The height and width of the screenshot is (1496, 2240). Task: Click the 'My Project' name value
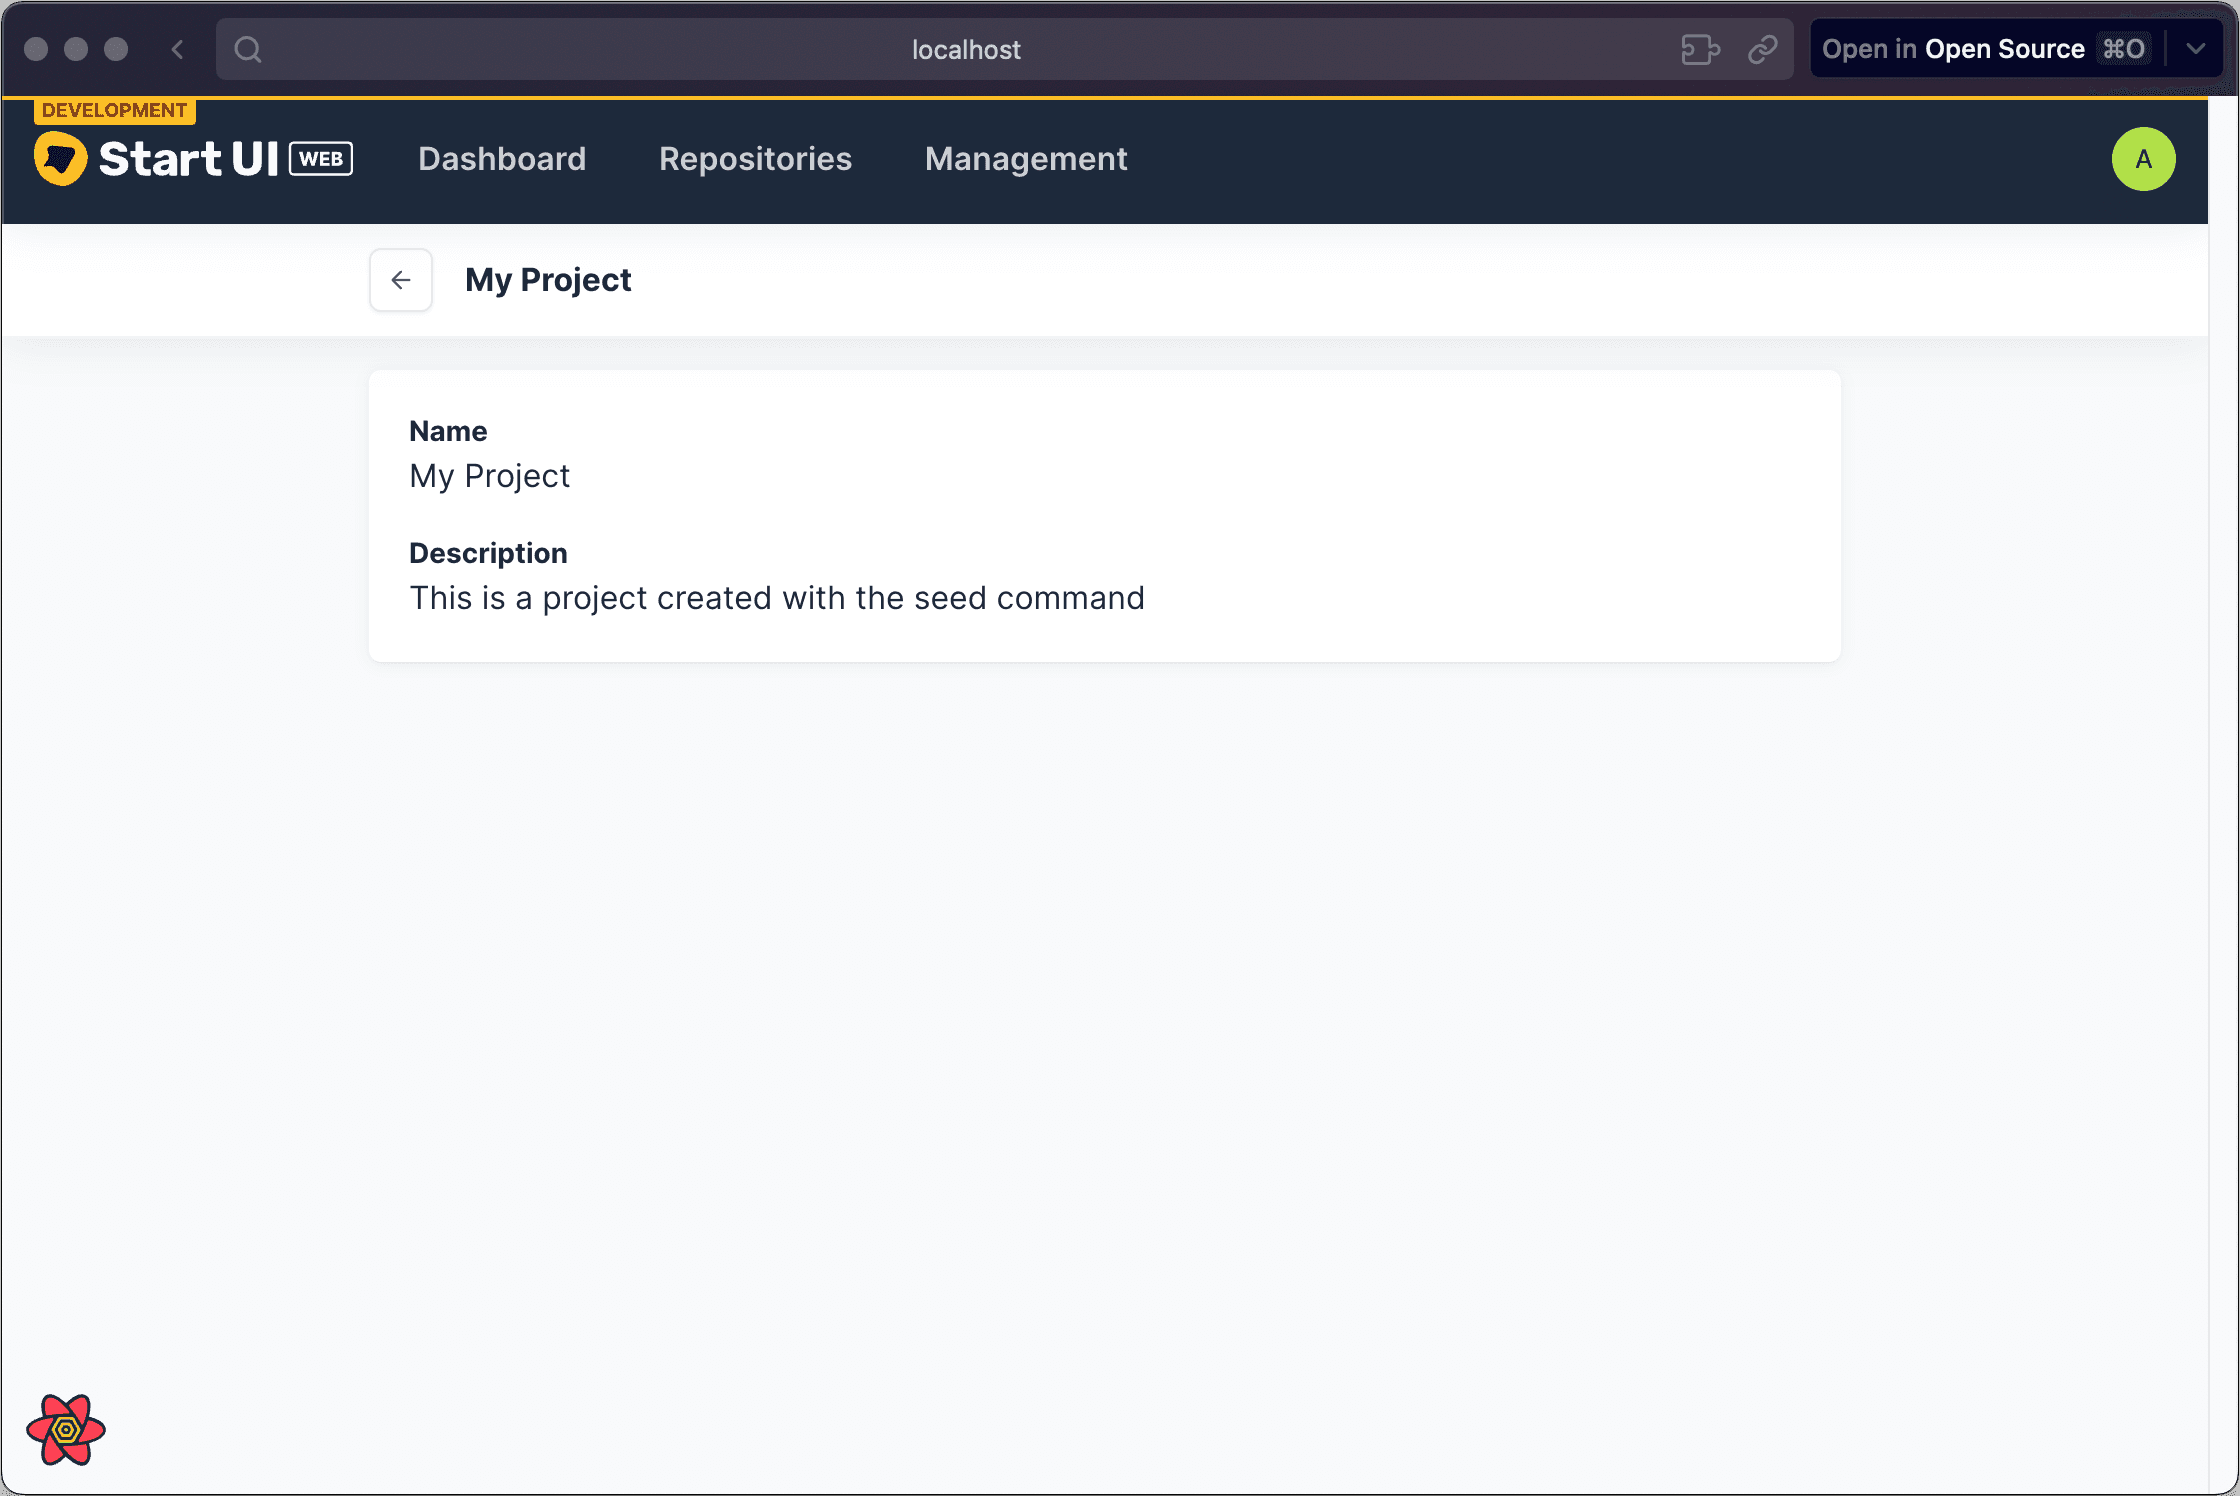[489, 476]
